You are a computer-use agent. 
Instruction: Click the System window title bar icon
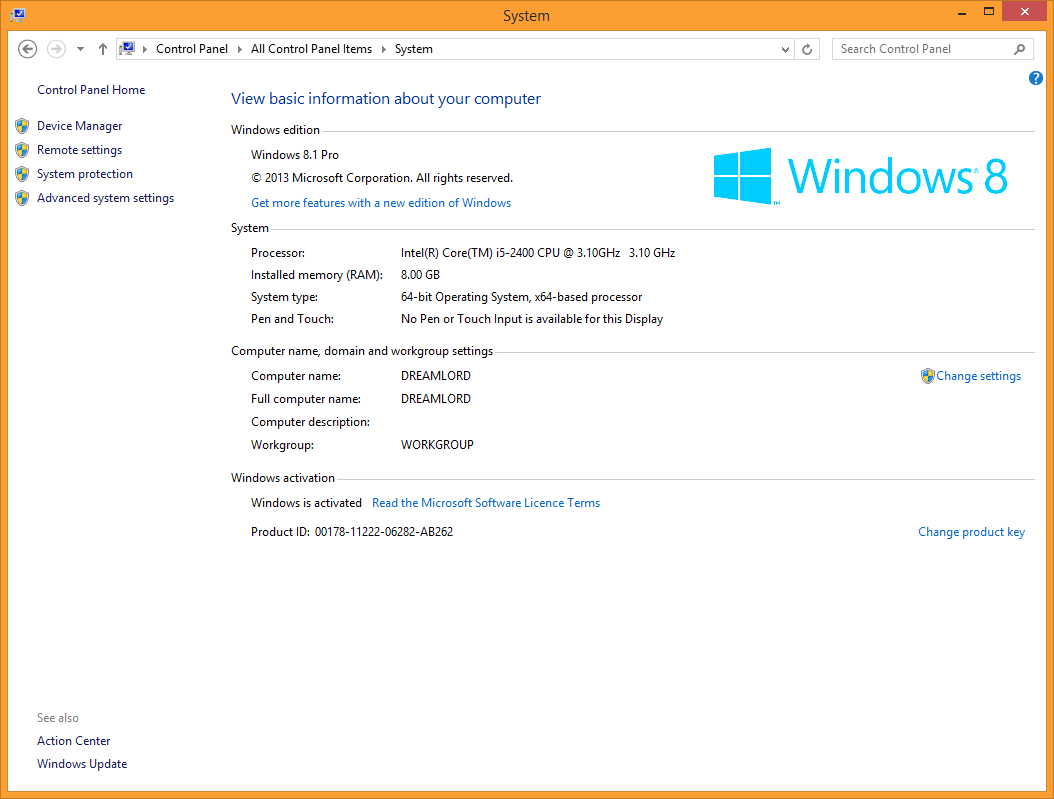(18, 14)
